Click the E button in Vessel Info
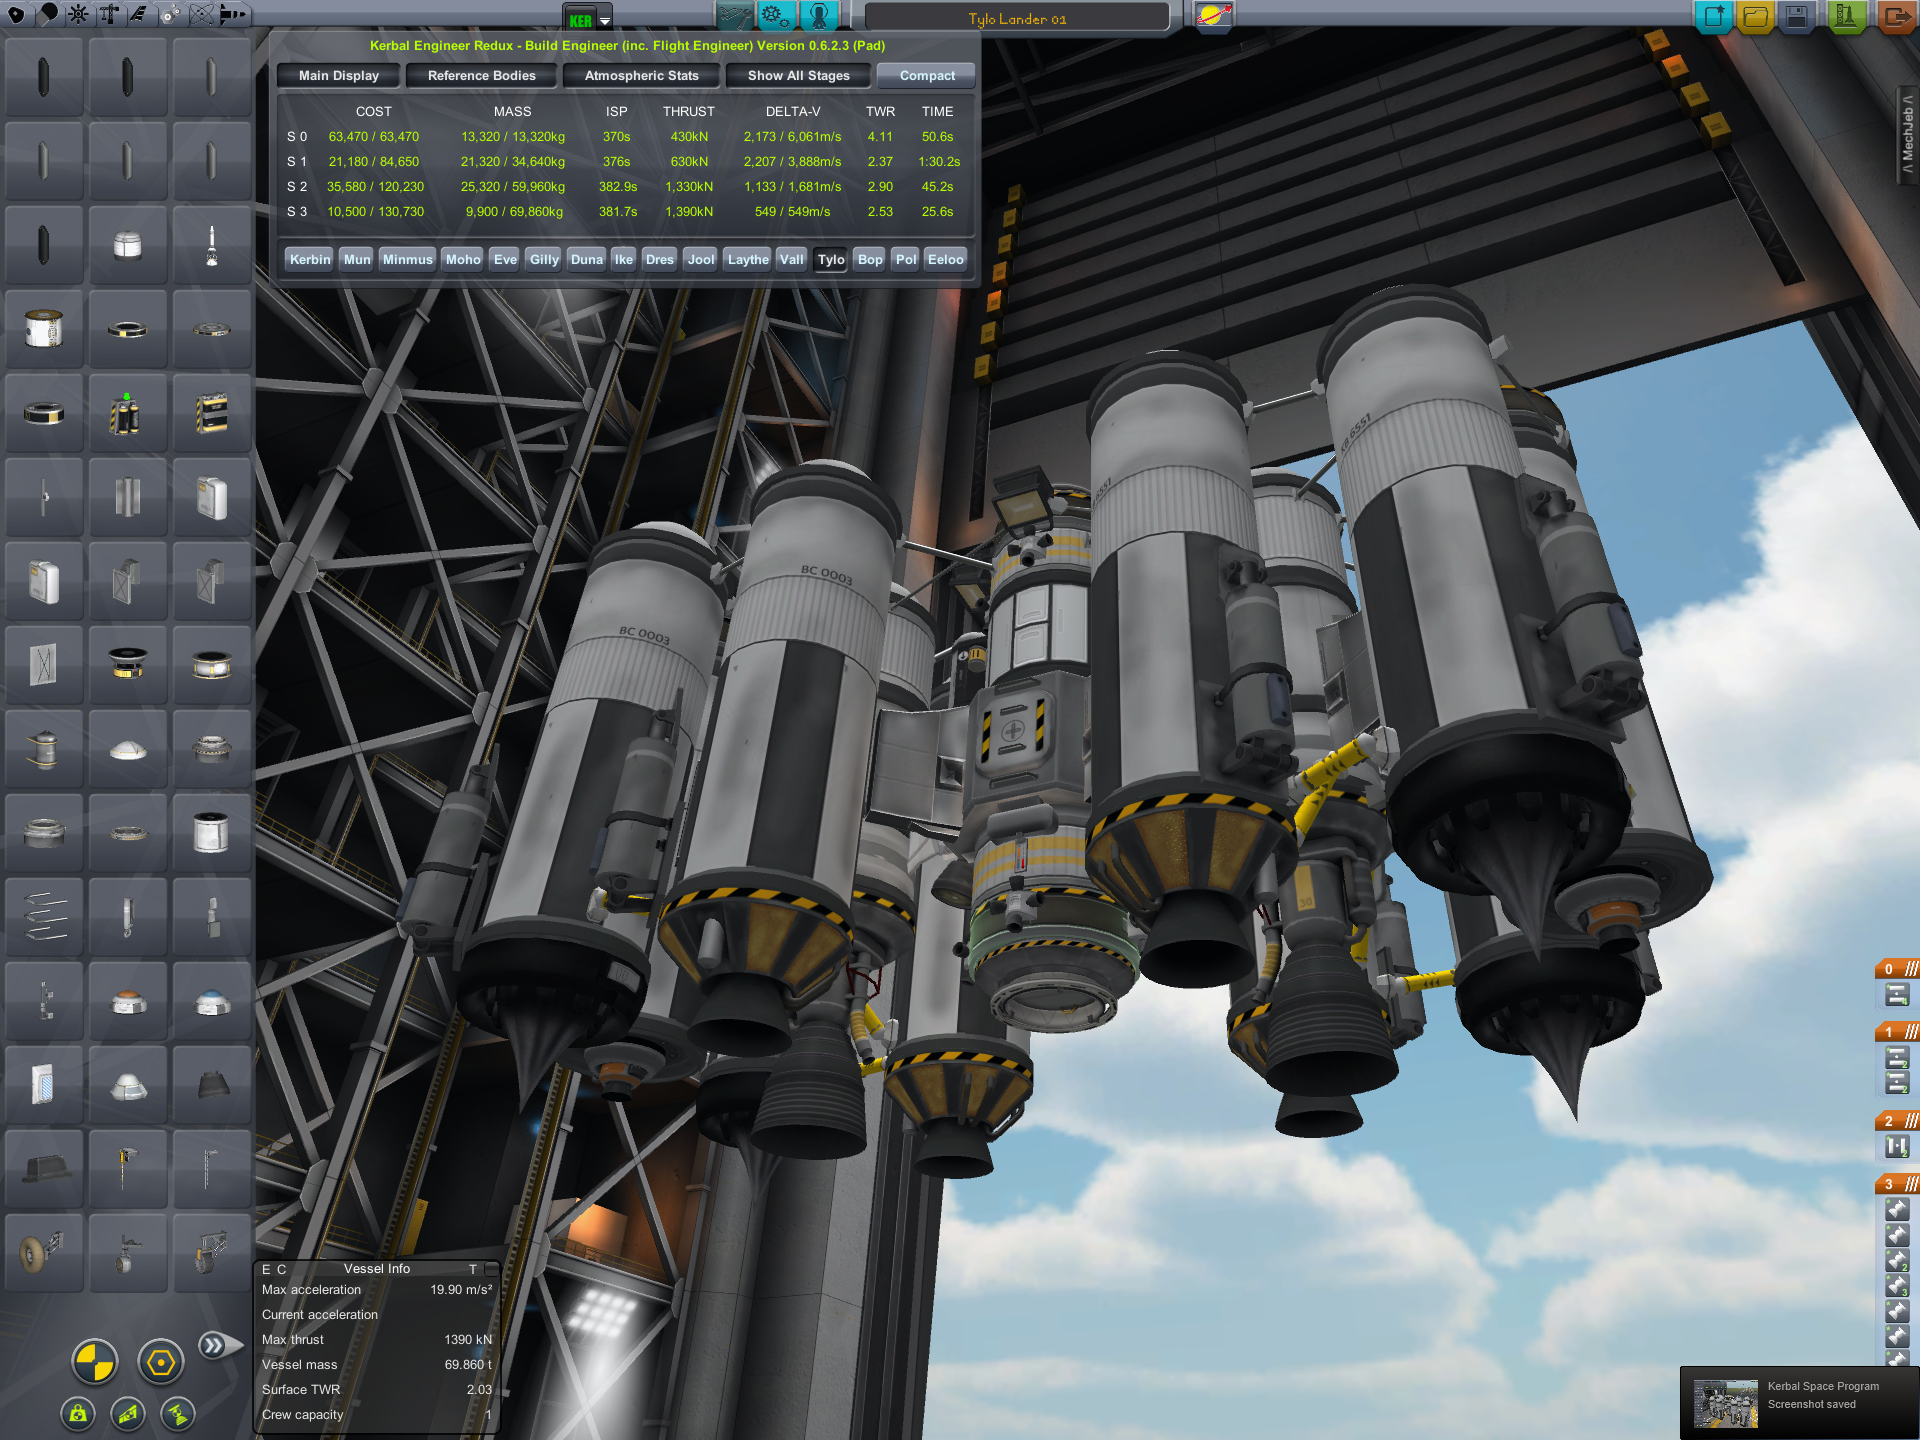The width and height of the screenshot is (1920, 1440). 266,1269
